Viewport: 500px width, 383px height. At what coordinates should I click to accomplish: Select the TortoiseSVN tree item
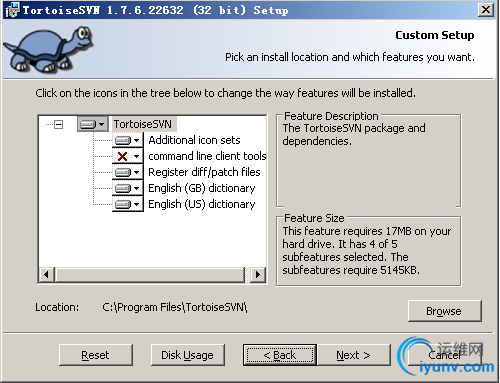point(143,124)
